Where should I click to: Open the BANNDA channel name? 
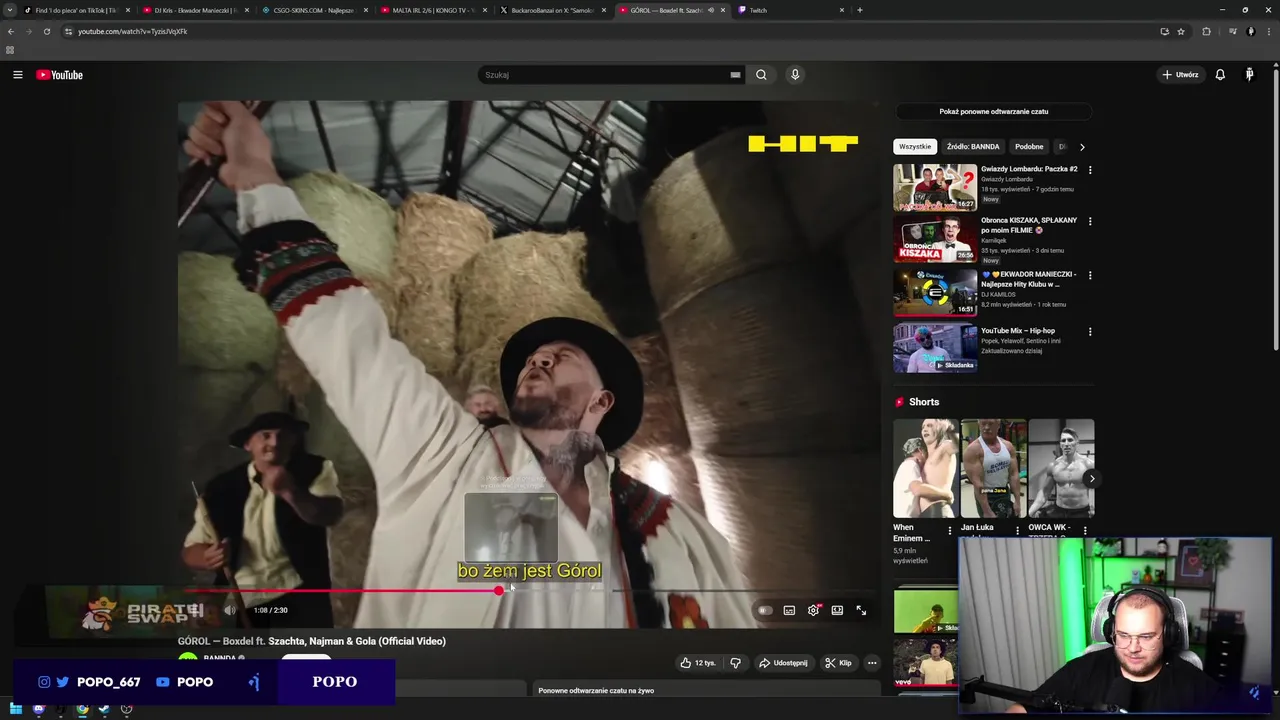coord(220,659)
